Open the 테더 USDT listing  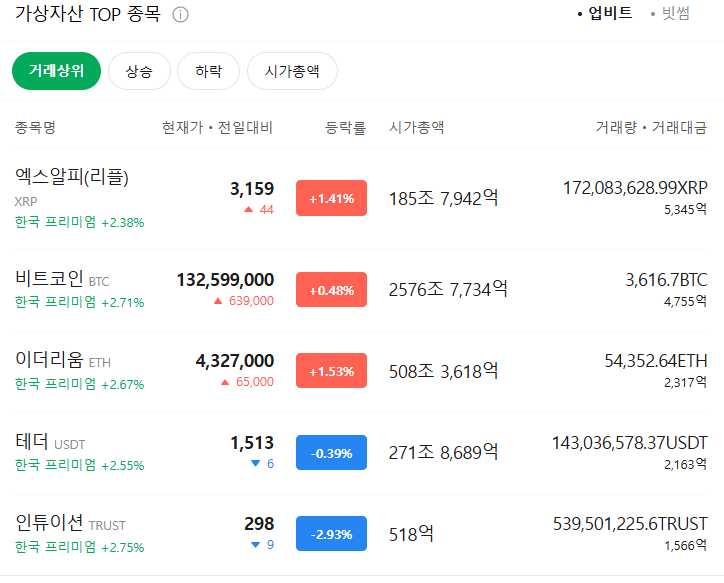[x=35, y=442]
